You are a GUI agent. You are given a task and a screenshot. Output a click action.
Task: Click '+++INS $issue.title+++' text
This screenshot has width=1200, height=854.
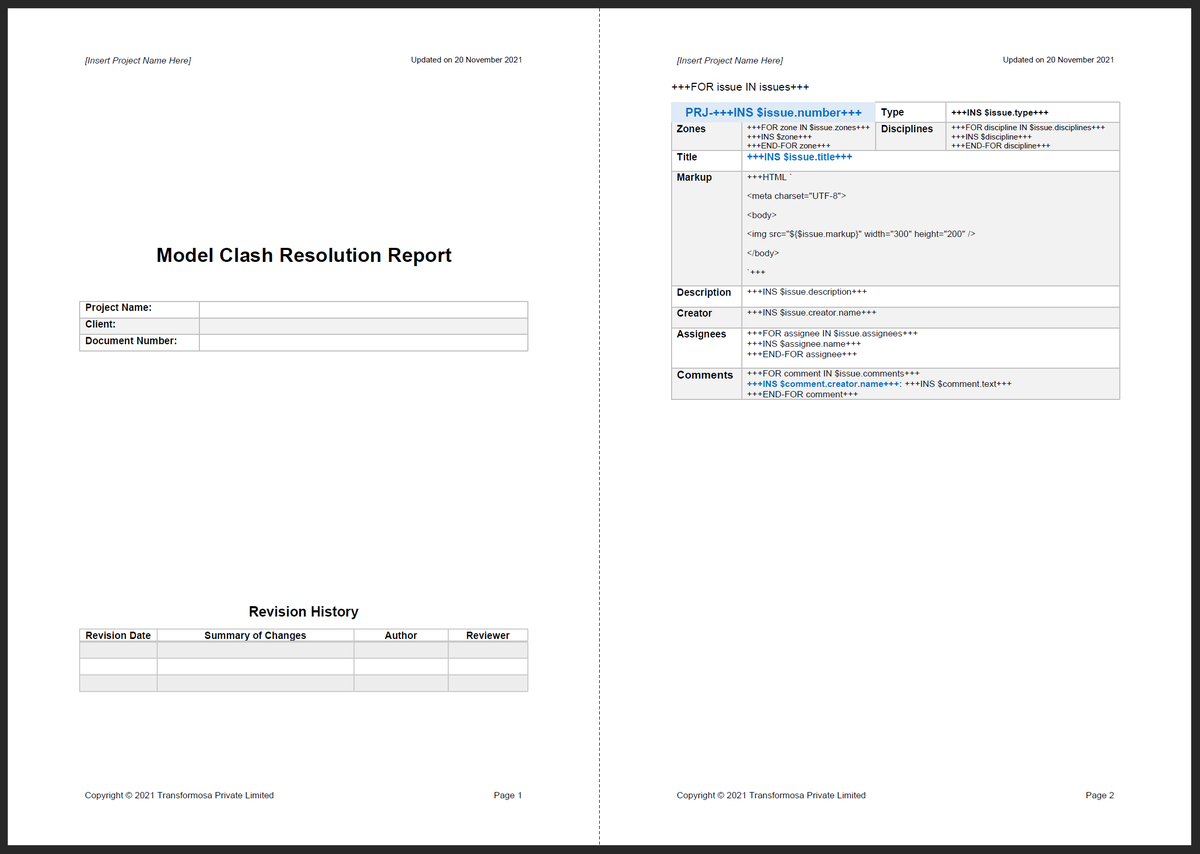pos(799,157)
